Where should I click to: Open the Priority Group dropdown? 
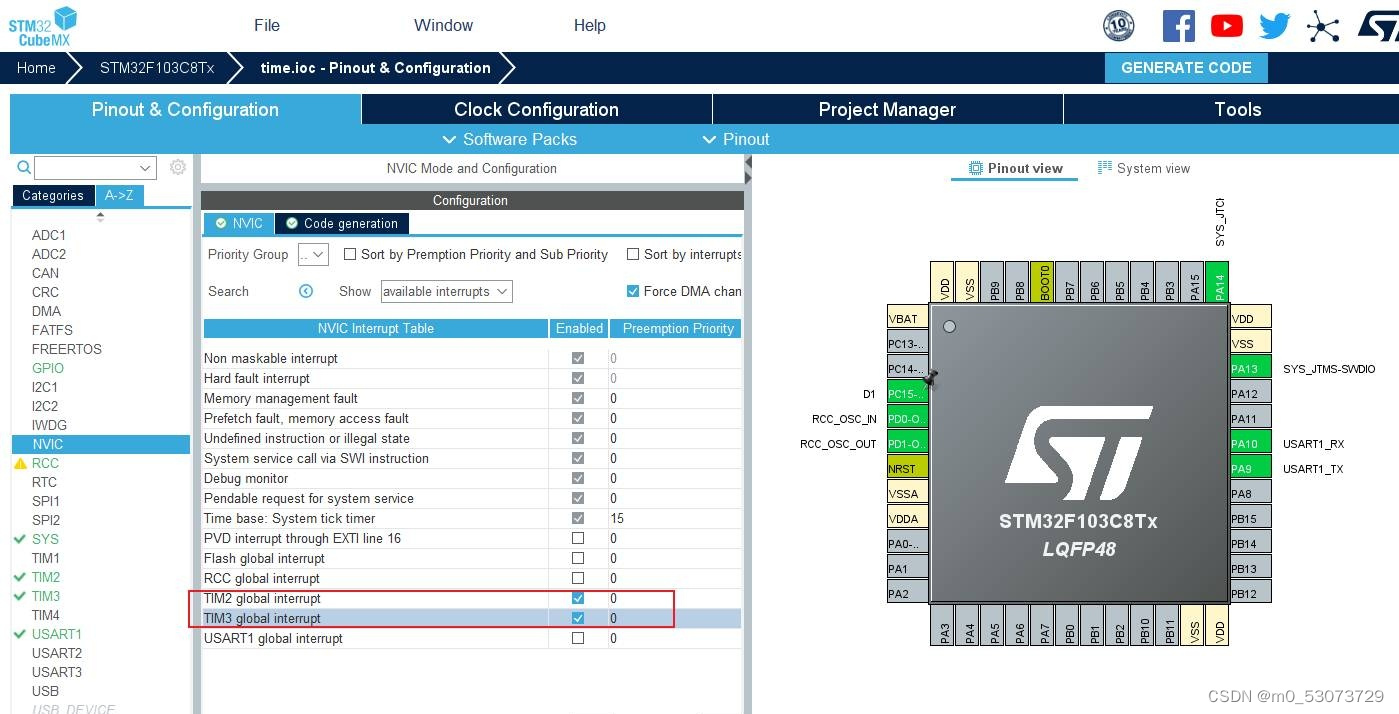coord(313,254)
